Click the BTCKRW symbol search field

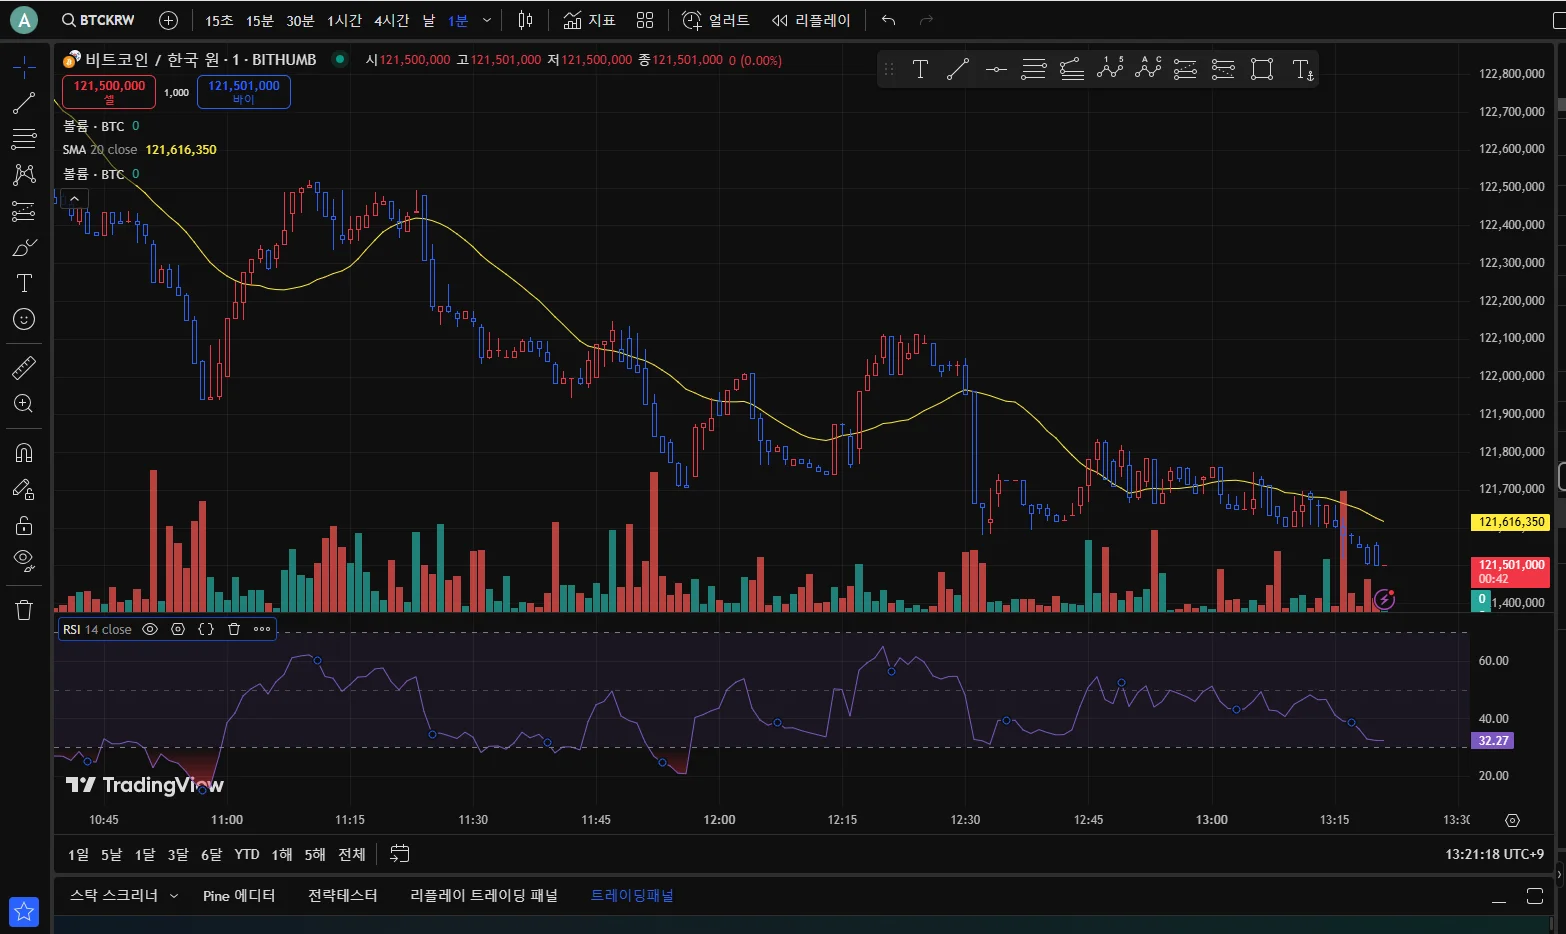pyautogui.click(x=98, y=20)
